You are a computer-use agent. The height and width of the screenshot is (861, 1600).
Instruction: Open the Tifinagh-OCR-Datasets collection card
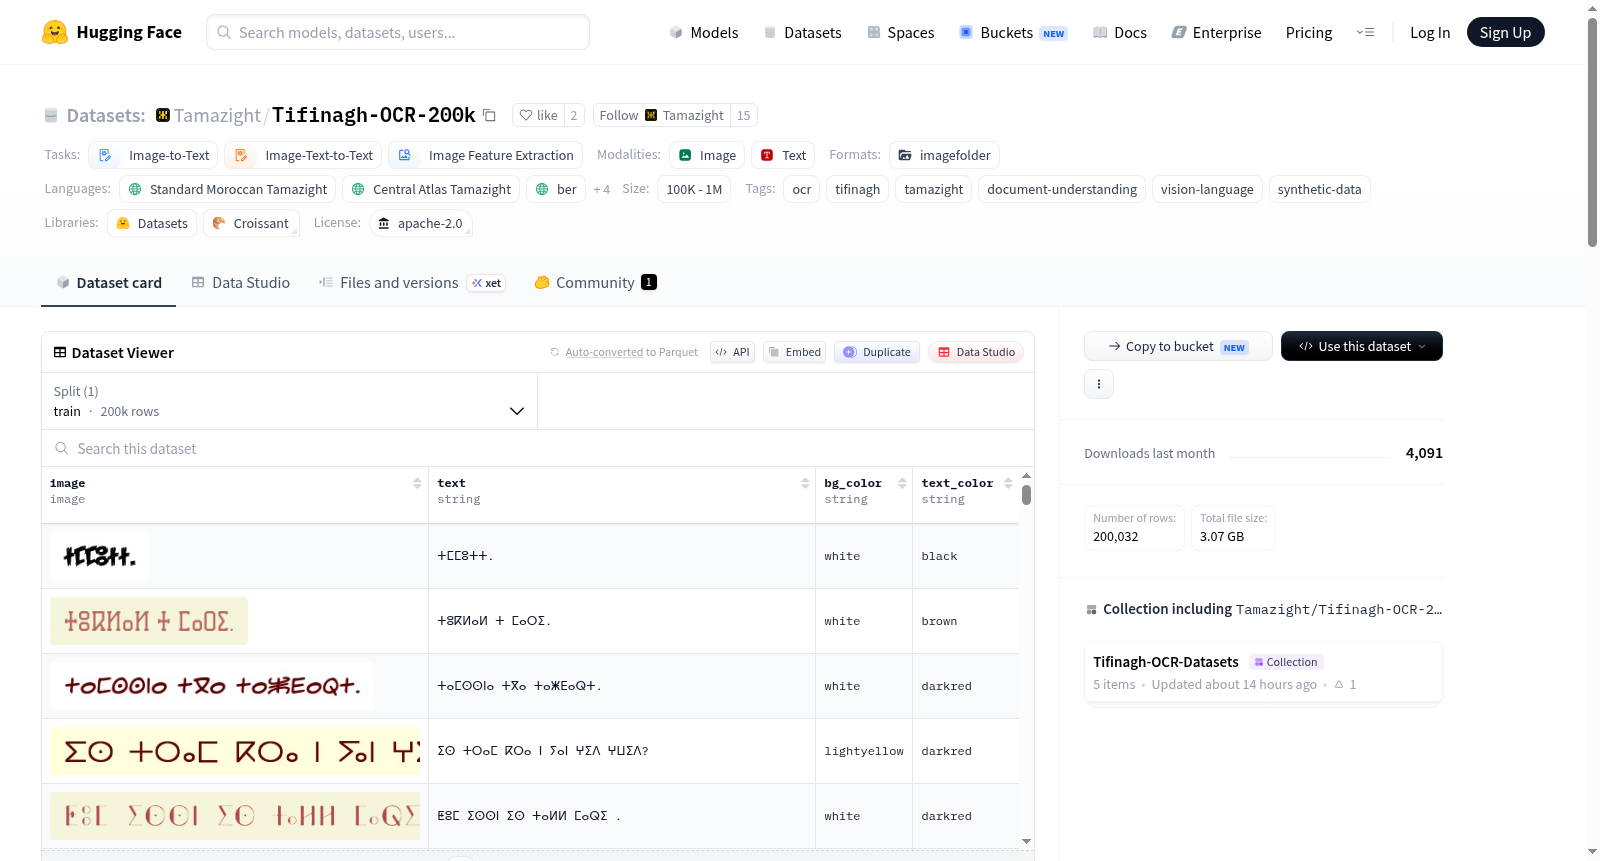(1263, 672)
